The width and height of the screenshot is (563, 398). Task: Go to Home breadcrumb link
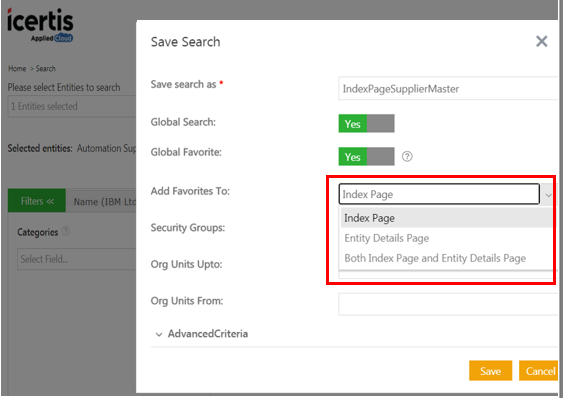tap(17, 69)
